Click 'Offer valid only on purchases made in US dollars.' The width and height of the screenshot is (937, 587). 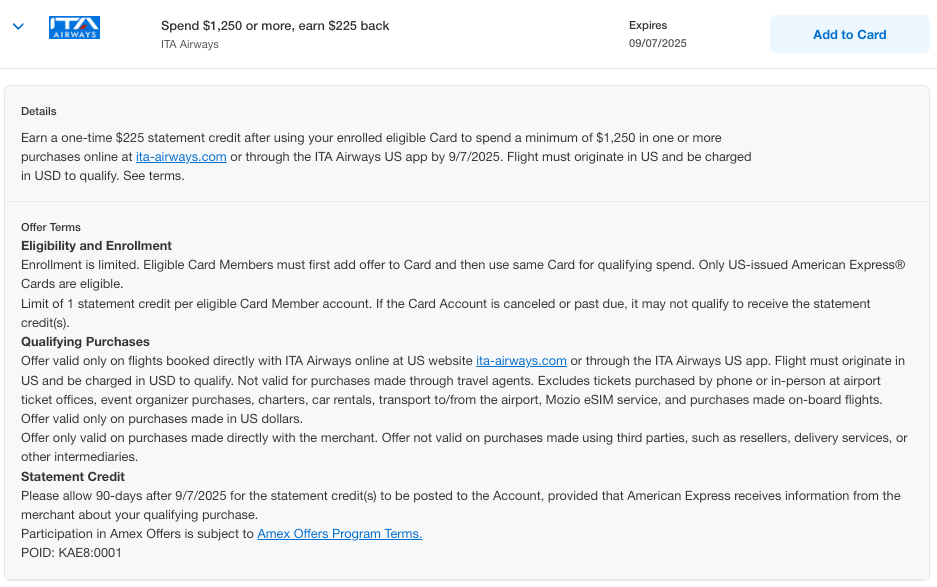pyautogui.click(x=162, y=419)
